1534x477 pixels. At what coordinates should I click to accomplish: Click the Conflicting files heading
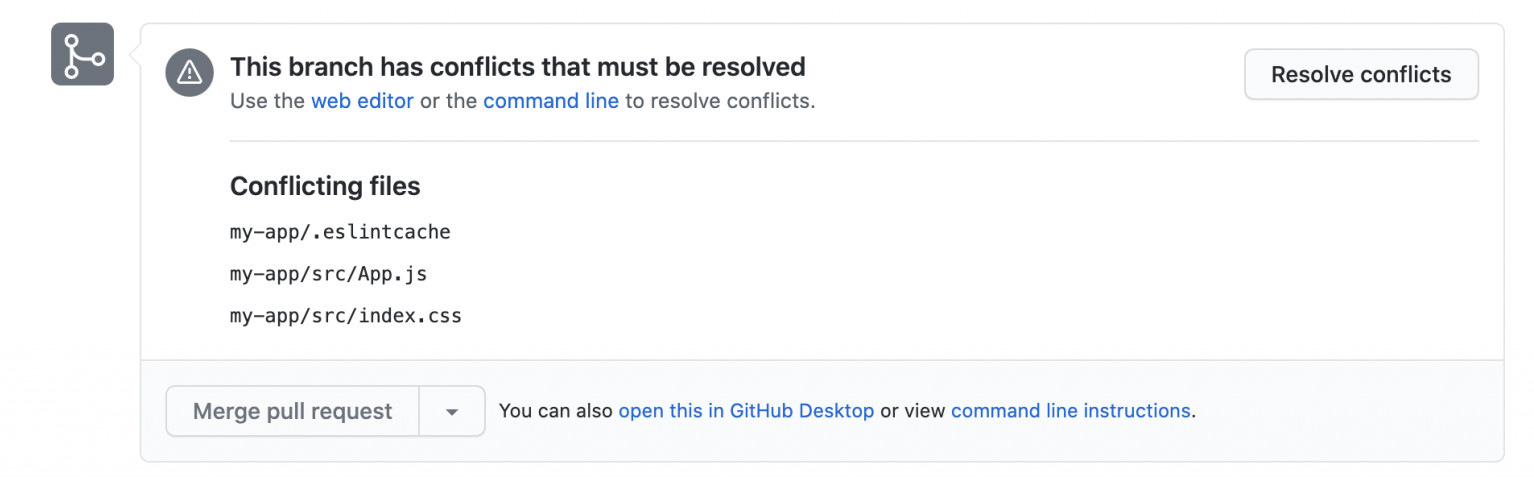[x=325, y=186]
